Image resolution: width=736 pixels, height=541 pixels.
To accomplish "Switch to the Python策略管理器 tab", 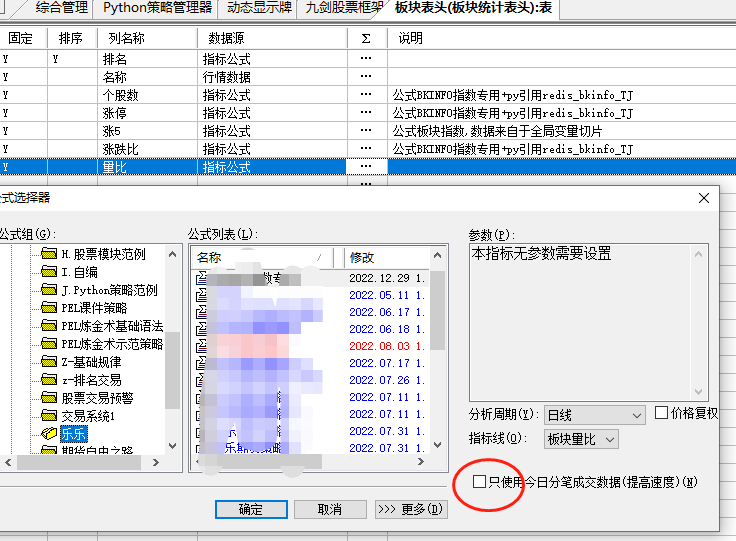I will pyautogui.click(x=157, y=8).
